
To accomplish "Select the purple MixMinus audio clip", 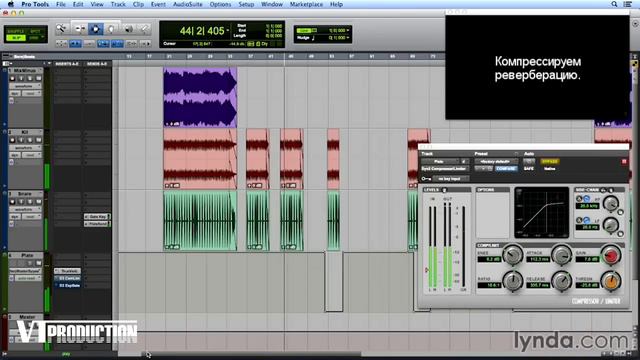I will [x=200, y=97].
